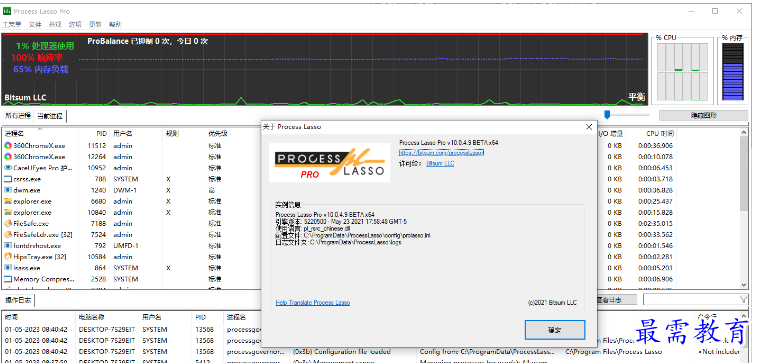
Task: Click the memory usage bar meter
Action: 732,72
